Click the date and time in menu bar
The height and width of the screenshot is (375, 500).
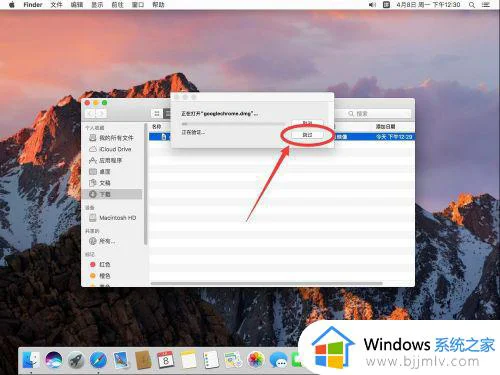[x=428, y=5]
